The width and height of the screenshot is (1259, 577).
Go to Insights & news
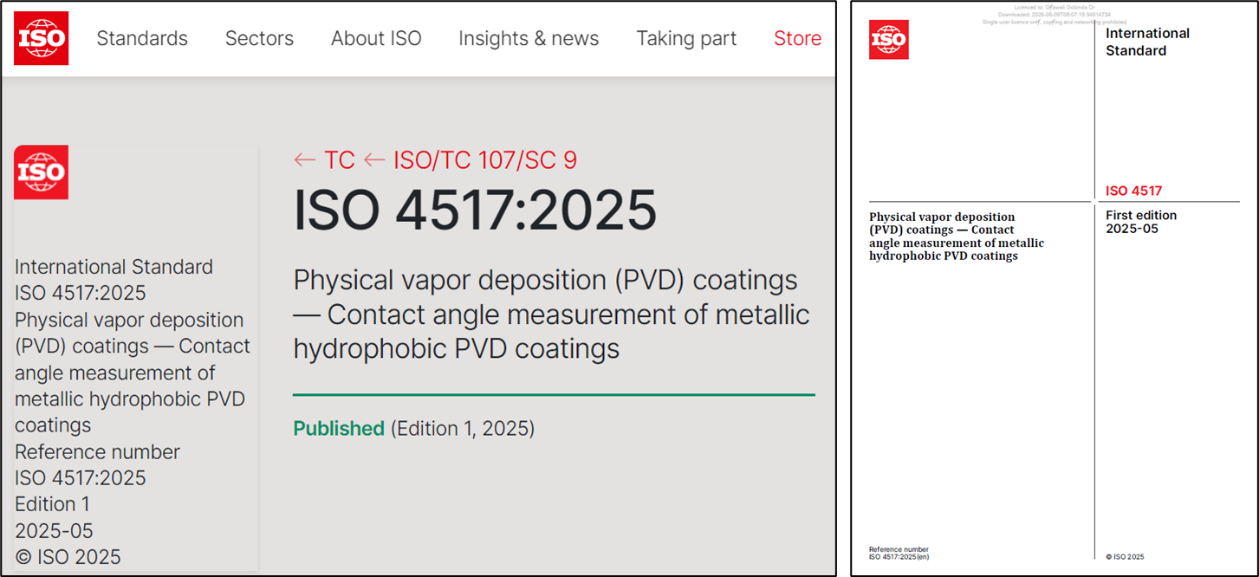pos(528,38)
